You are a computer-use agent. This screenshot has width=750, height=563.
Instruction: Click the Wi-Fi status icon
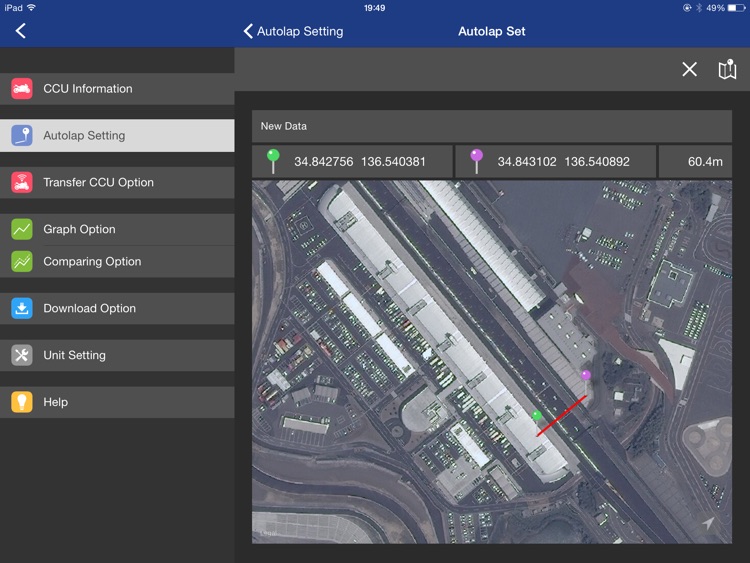point(32,7)
